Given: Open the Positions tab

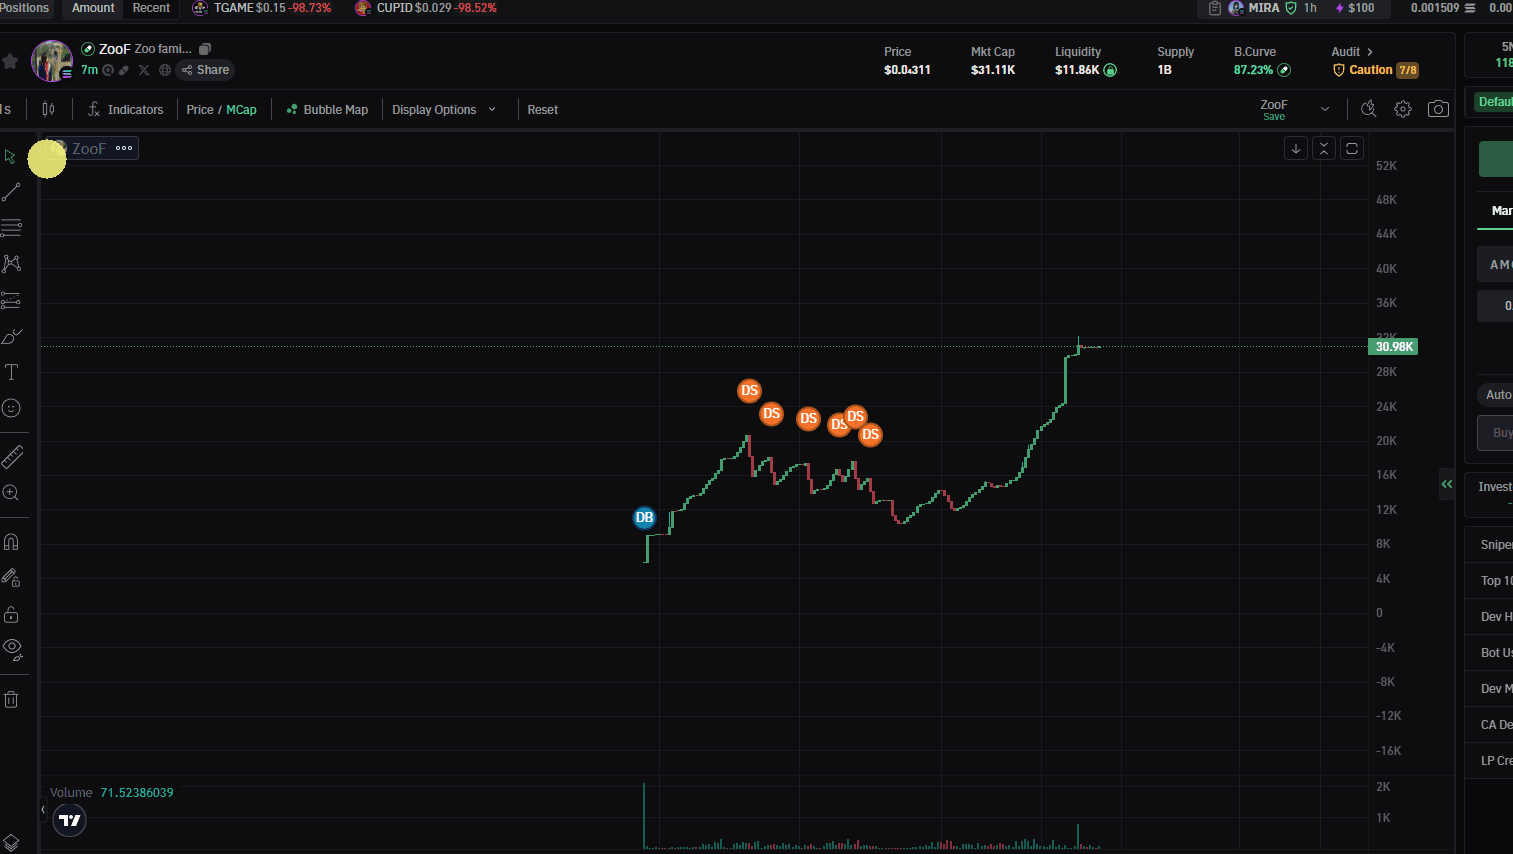Looking at the screenshot, I should click(x=24, y=8).
